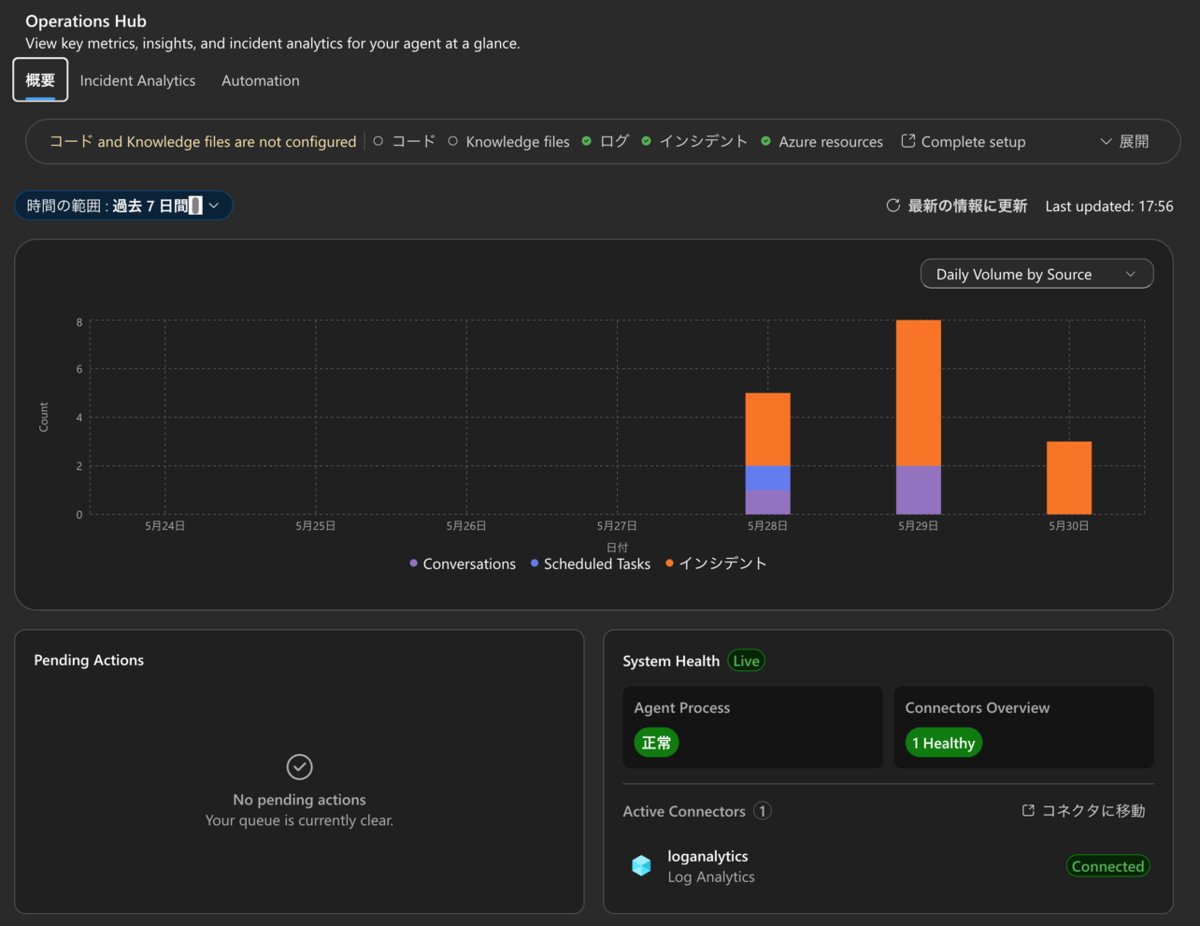Click the loganalytics connector cube icon
Screen dimensions: 1200x926
point(642,866)
